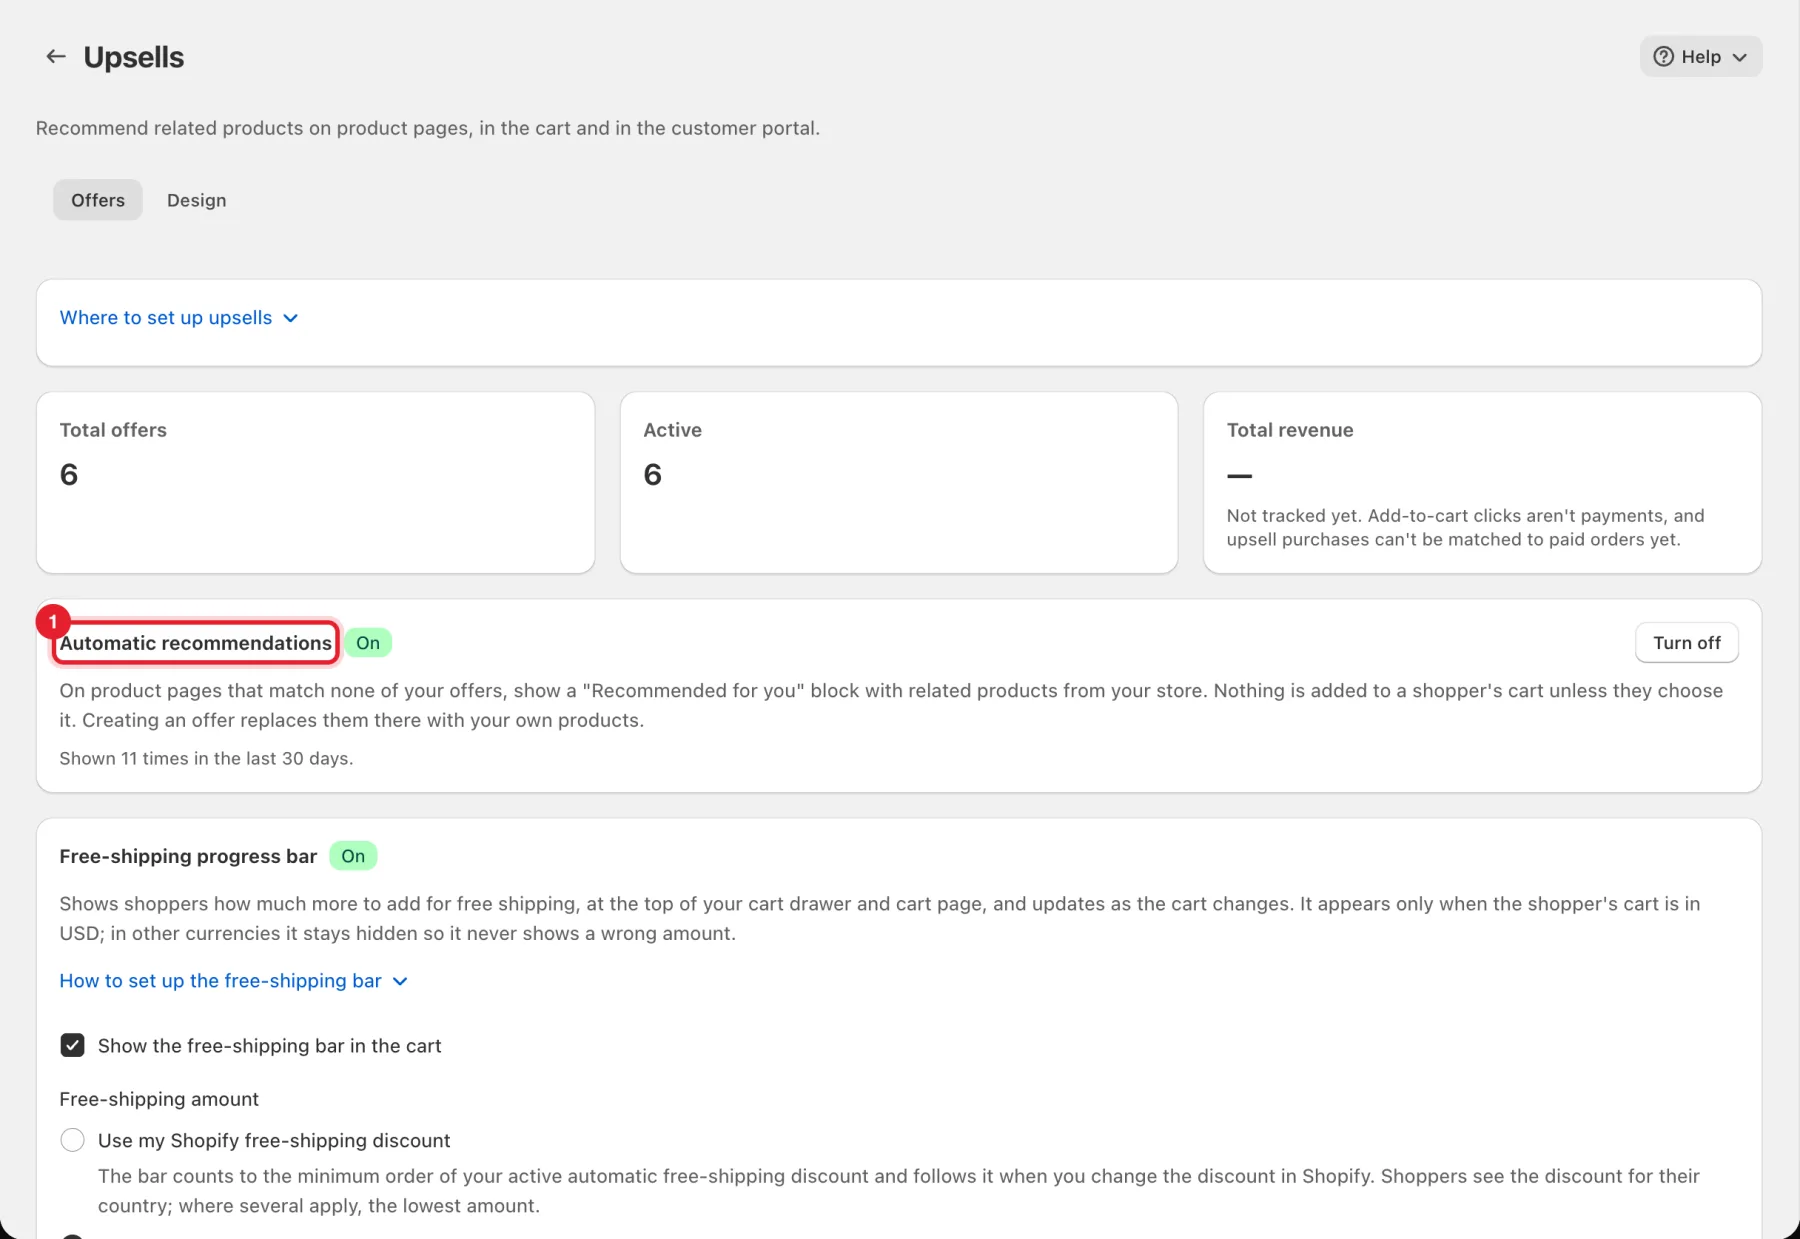Click the 'On' badge beside Free-shipping progress bar

pos(353,856)
